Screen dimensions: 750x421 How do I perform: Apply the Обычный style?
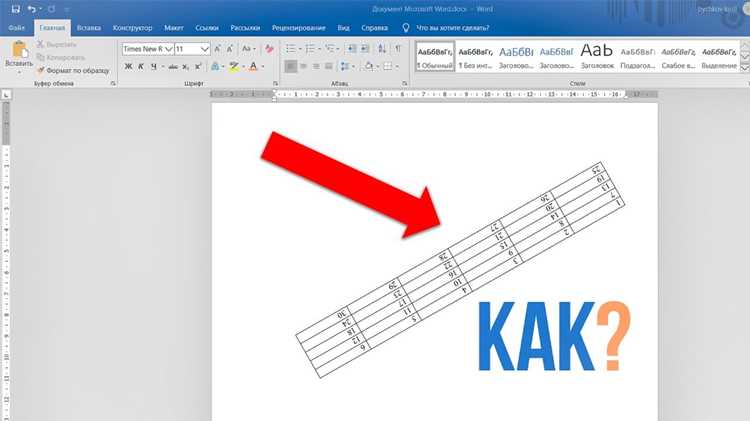click(x=435, y=56)
